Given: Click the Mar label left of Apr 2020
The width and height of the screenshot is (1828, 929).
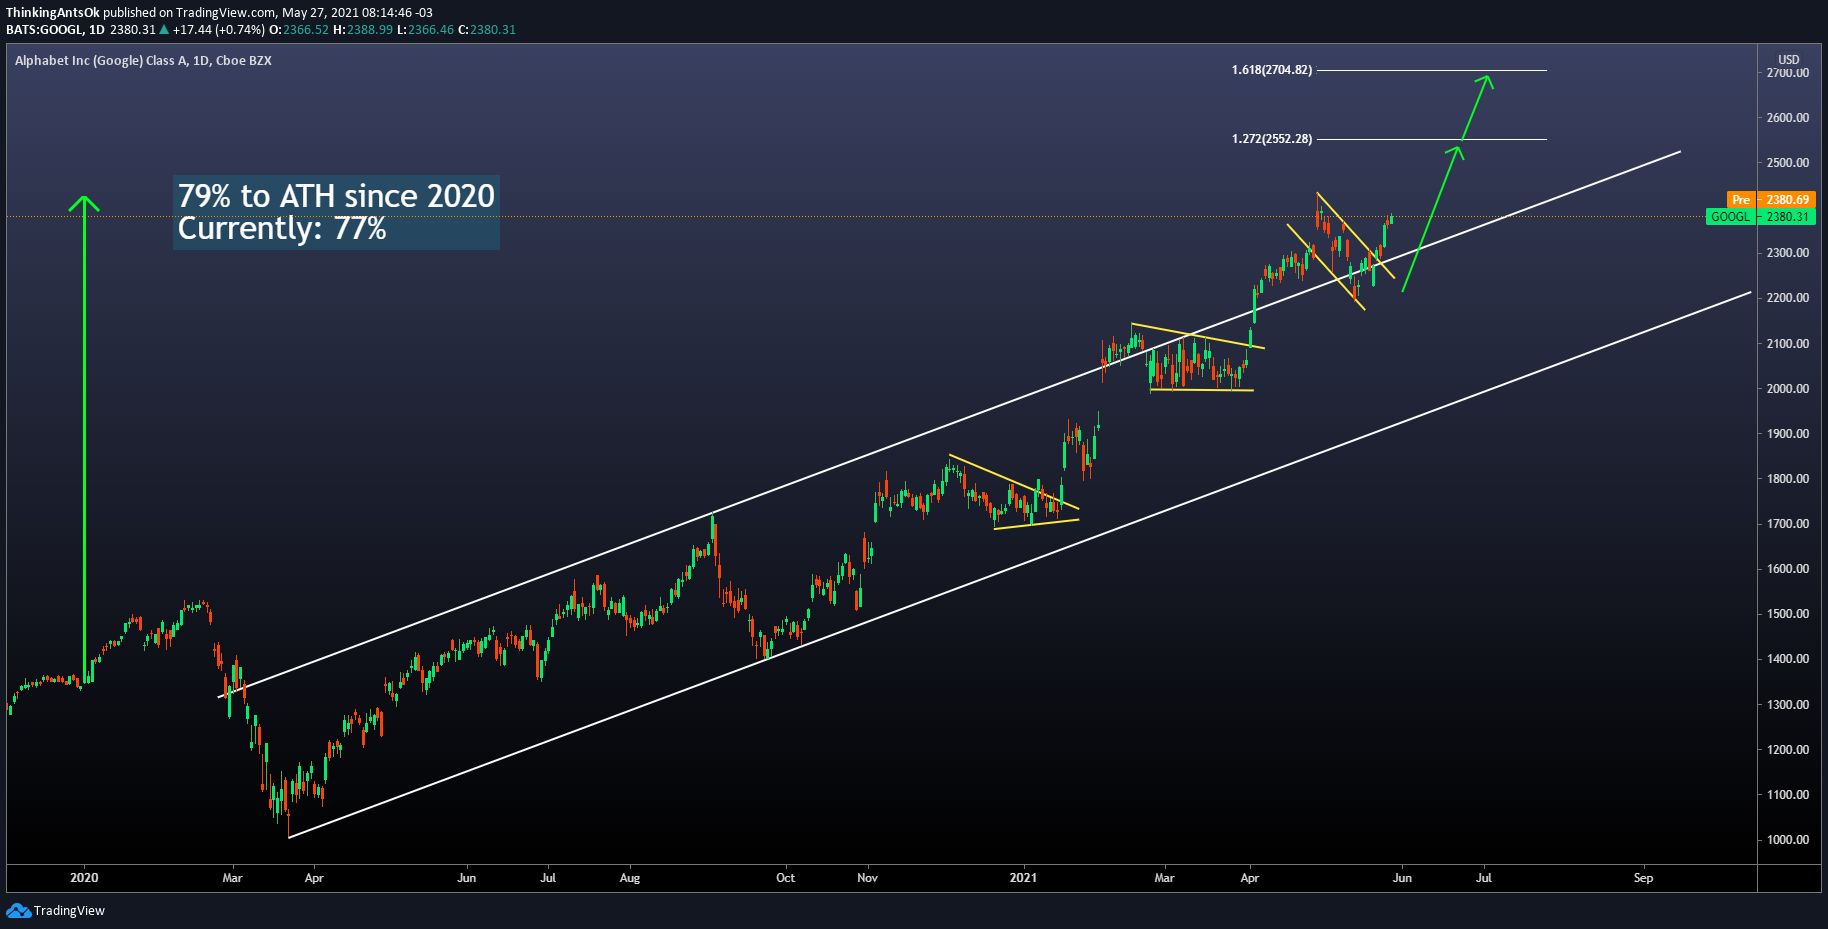Looking at the screenshot, I should (232, 878).
